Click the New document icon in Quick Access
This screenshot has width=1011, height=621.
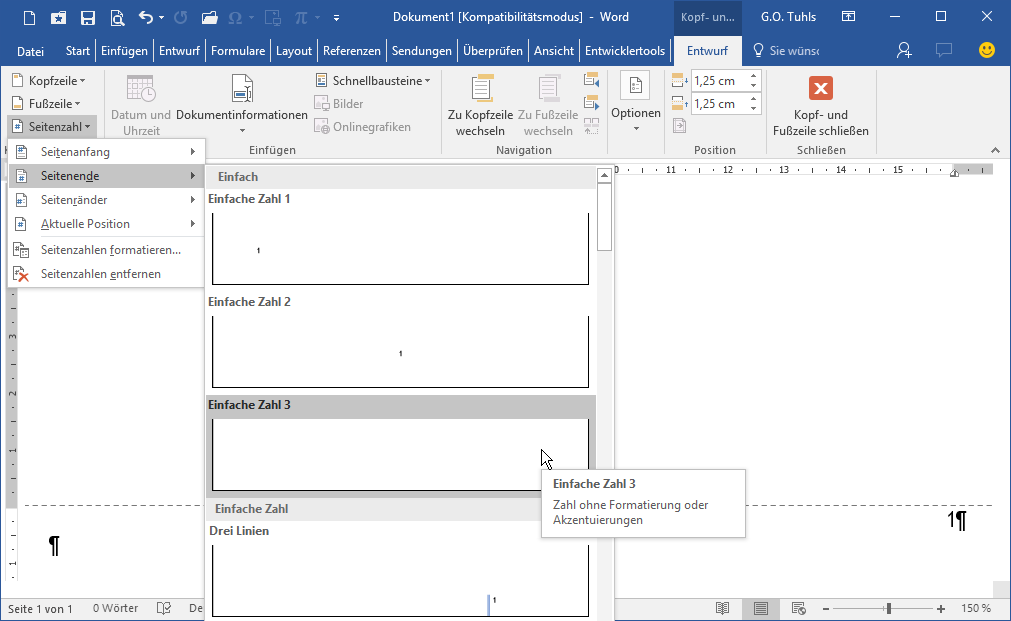click(30, 17)
